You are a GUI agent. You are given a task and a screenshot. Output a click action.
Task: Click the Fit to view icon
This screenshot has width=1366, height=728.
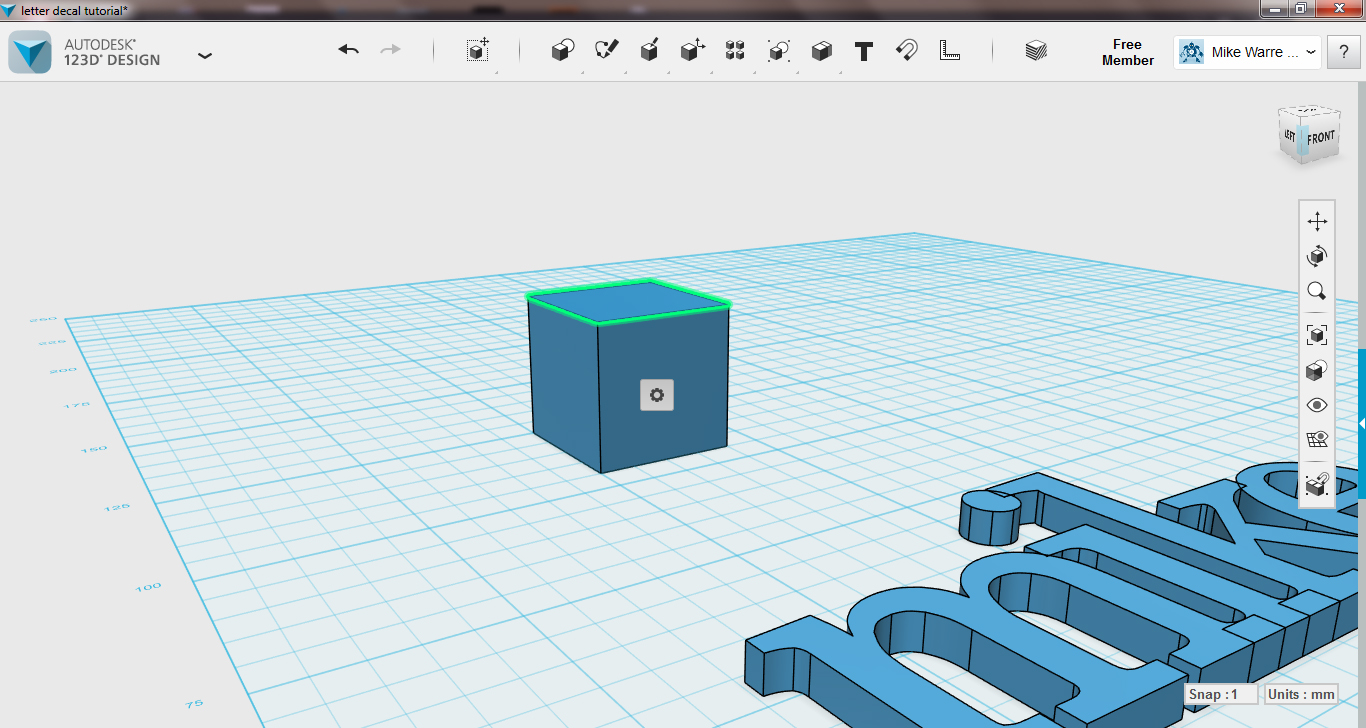(1317, 335)
